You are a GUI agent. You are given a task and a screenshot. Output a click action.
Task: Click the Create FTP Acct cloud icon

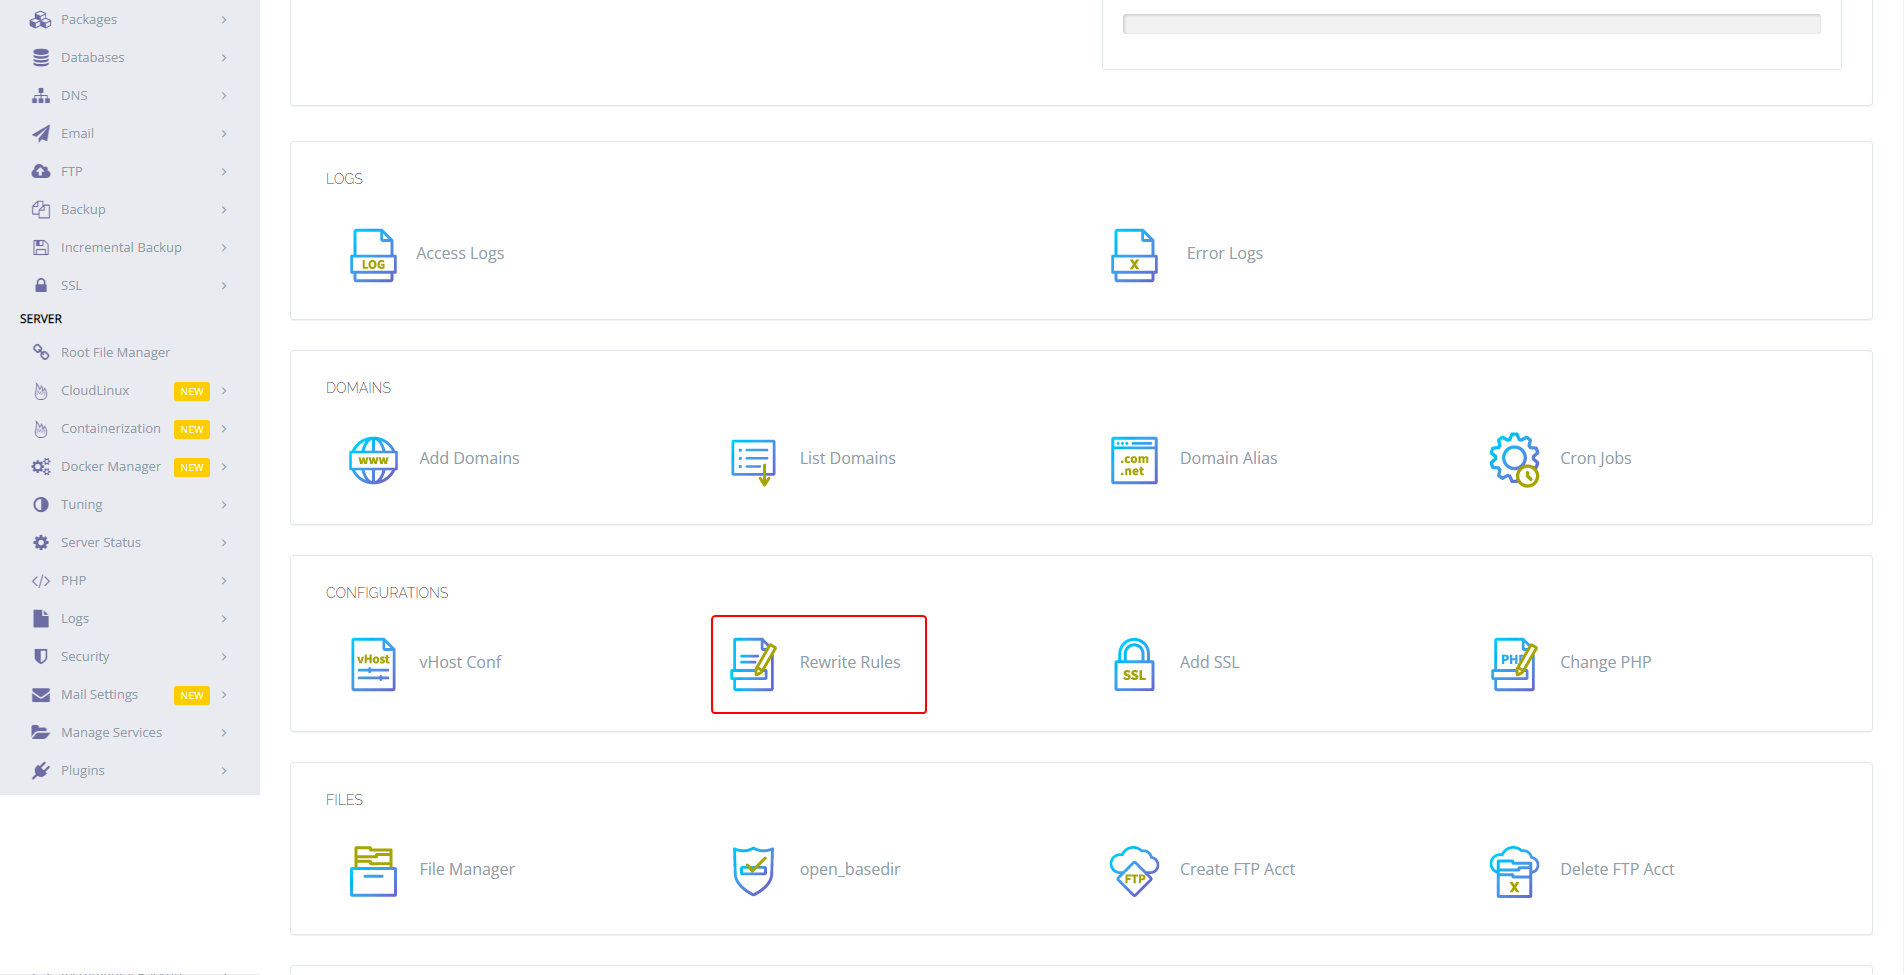tap(1134, 871)
